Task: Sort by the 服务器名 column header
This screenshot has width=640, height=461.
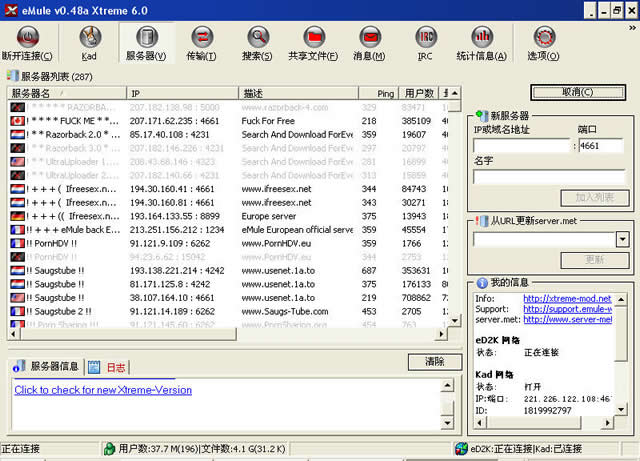Action: point(67,94)
